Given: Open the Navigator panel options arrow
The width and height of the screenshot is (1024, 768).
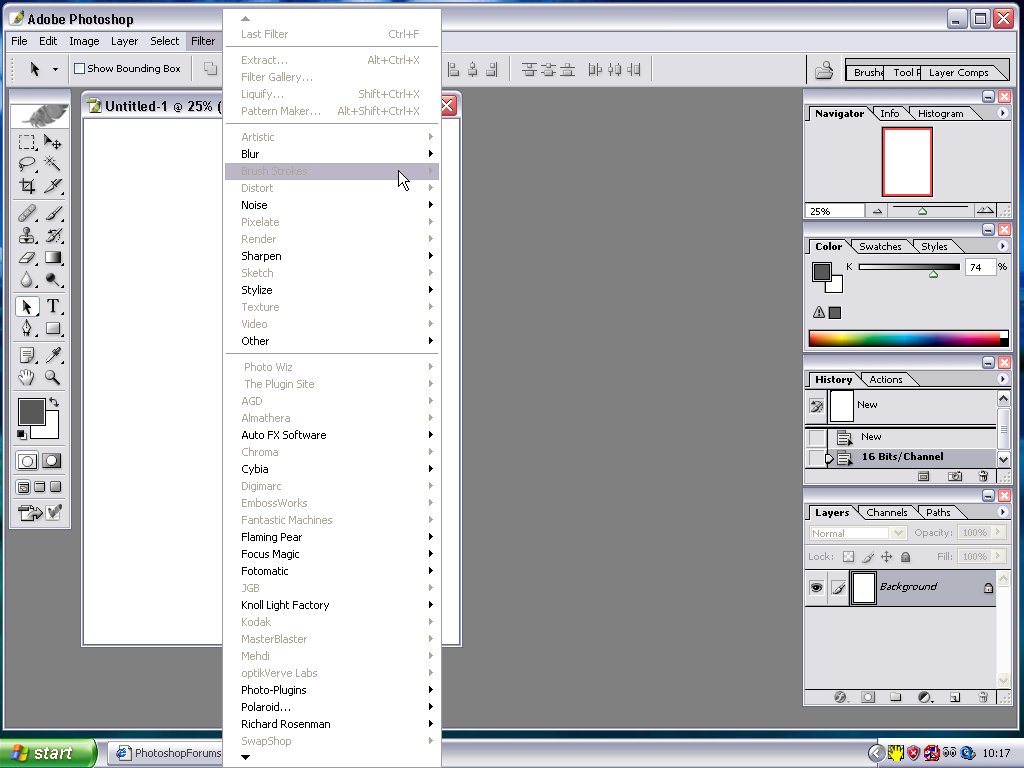Looking at the screenshot, I should (x=1003, y=113).
